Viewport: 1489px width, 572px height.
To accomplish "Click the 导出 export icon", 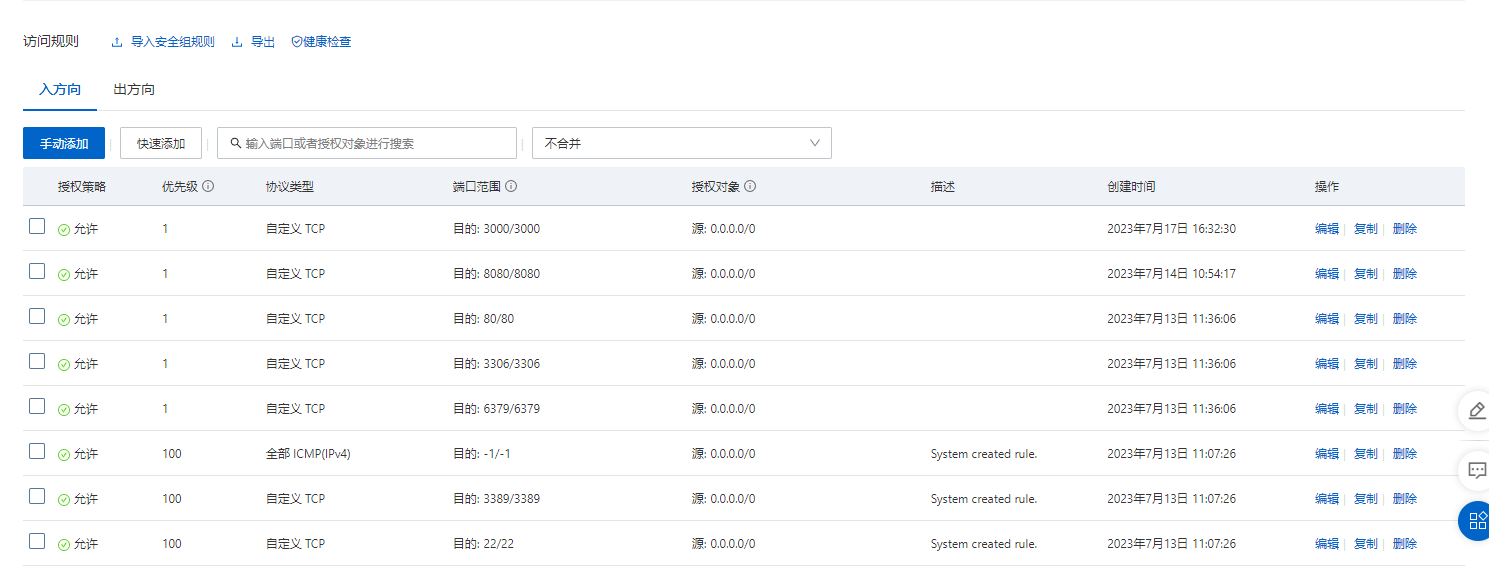I will [237, 42].
